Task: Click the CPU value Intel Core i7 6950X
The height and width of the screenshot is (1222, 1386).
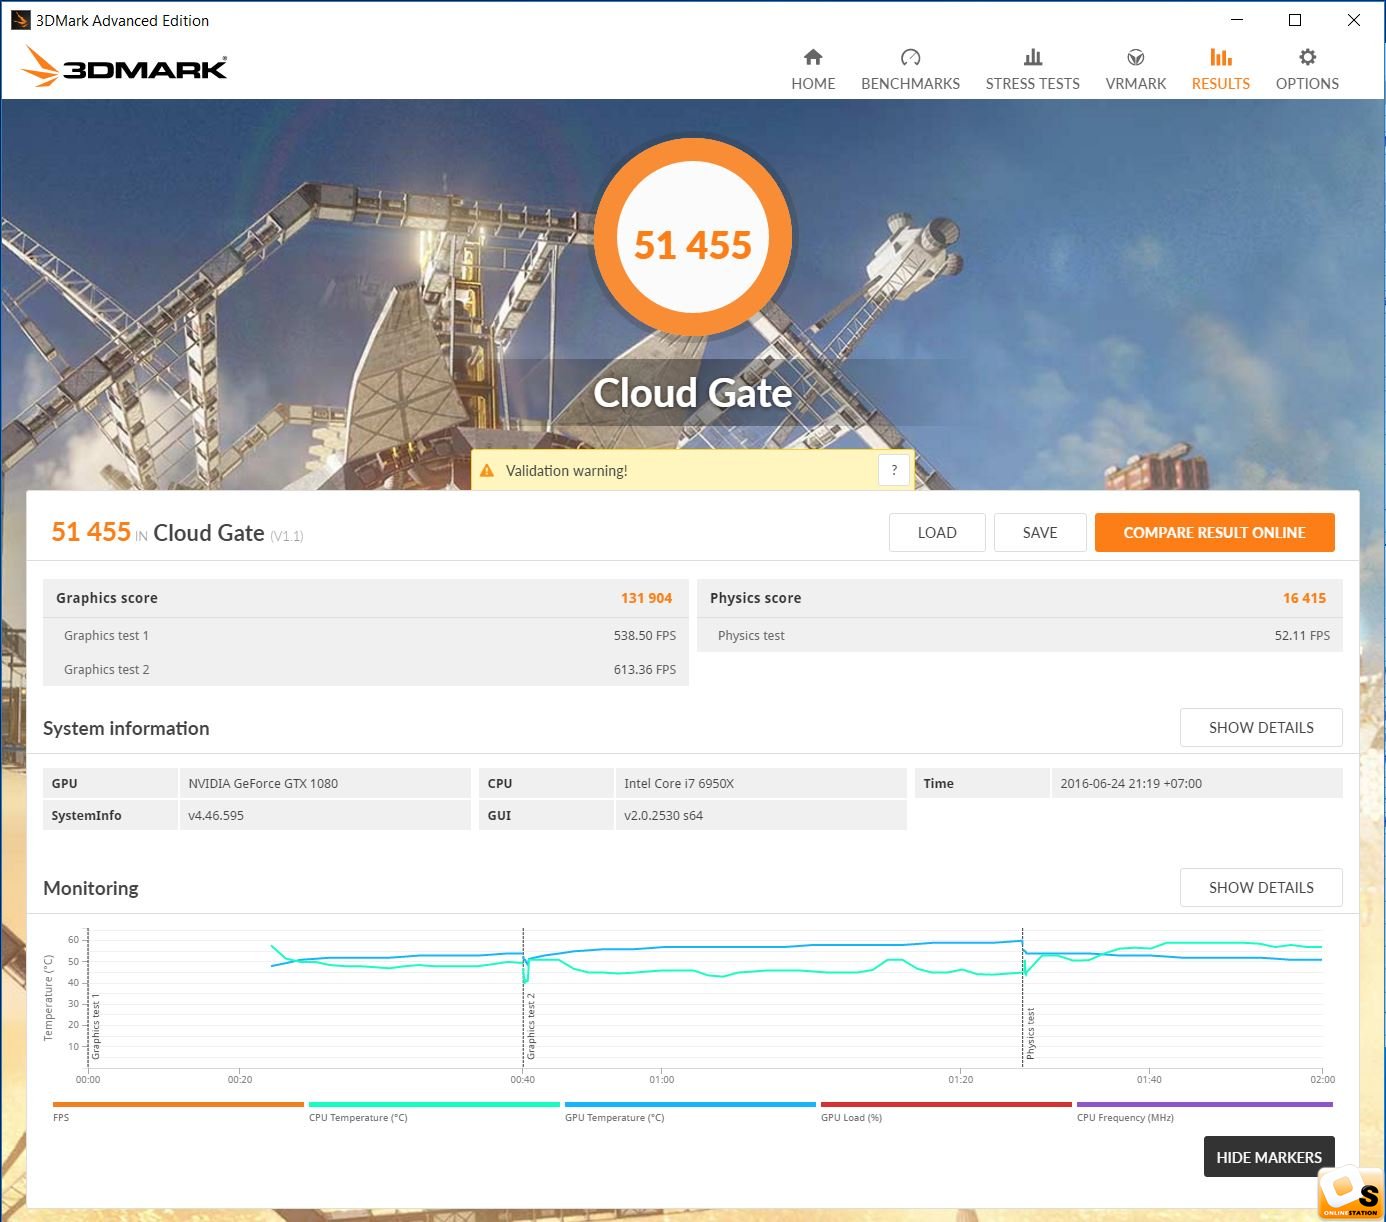Action: [x=679, y=784]
